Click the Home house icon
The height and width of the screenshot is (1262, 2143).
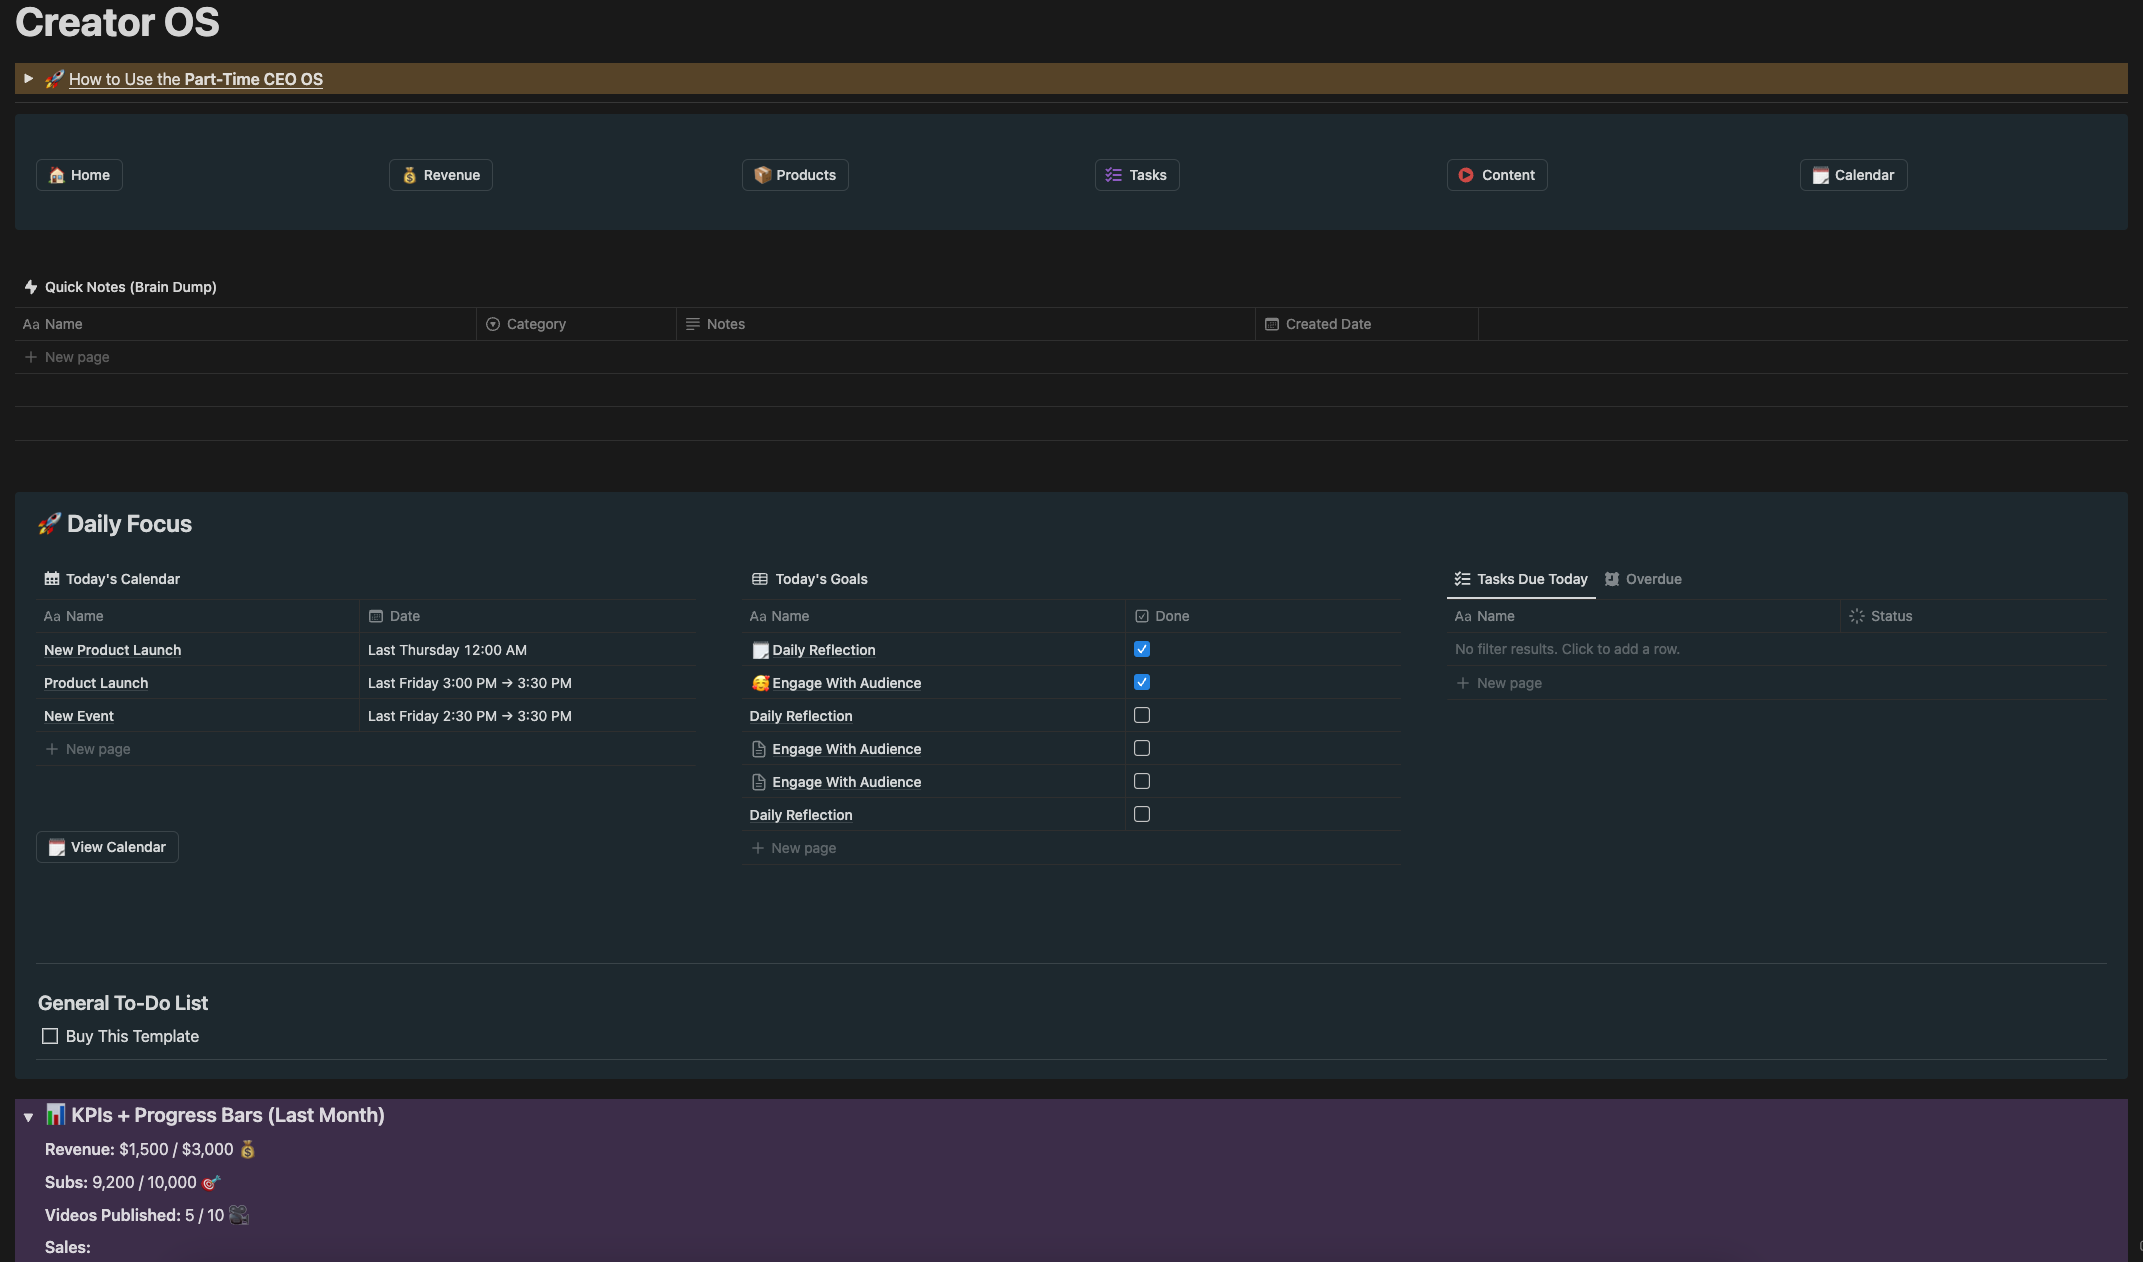point(57,175)
